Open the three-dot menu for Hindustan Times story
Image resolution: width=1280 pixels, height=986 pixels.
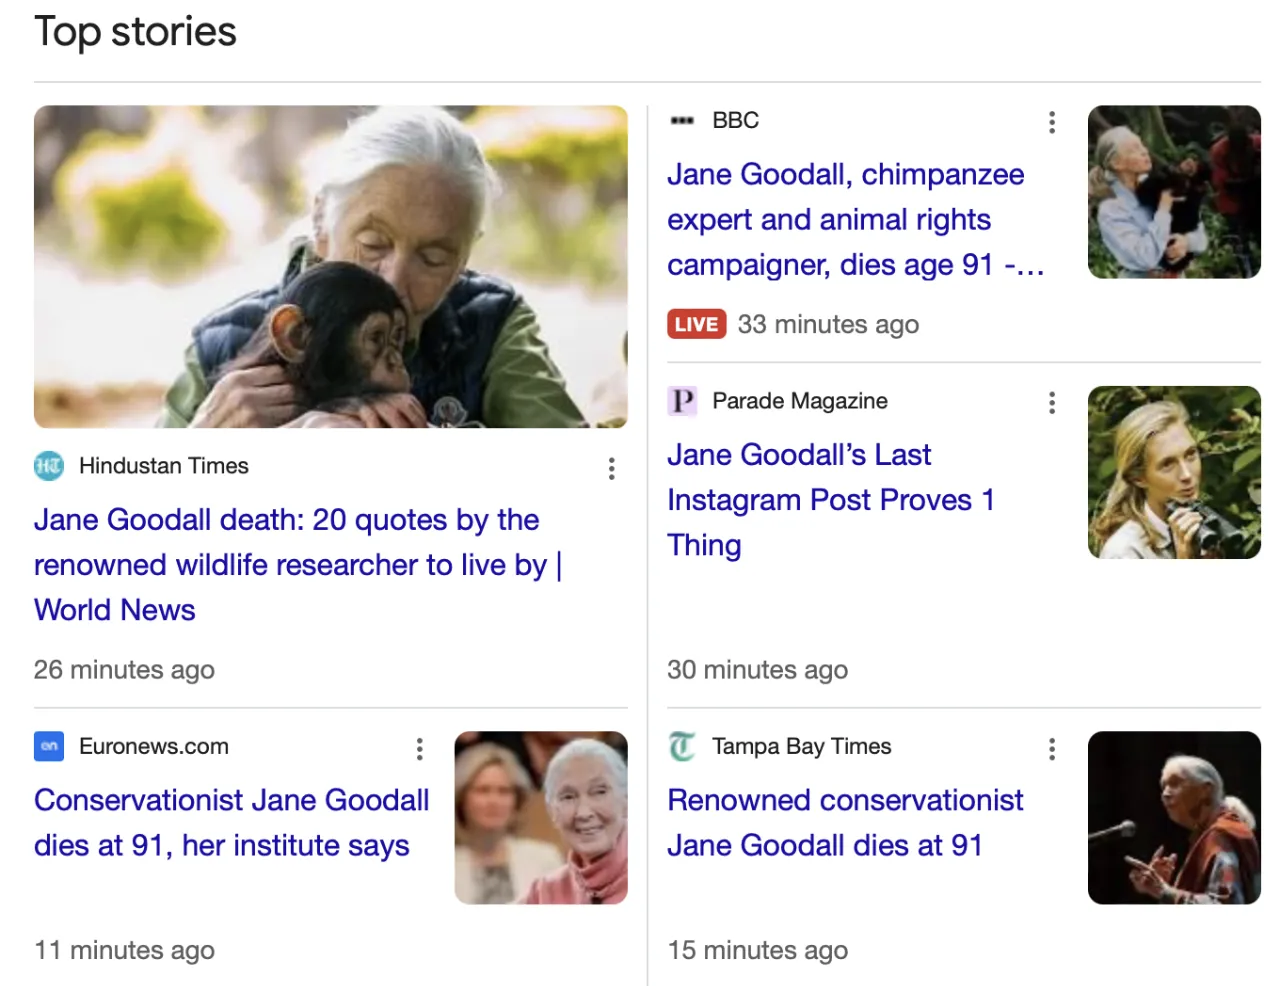(x=611, y=469)
